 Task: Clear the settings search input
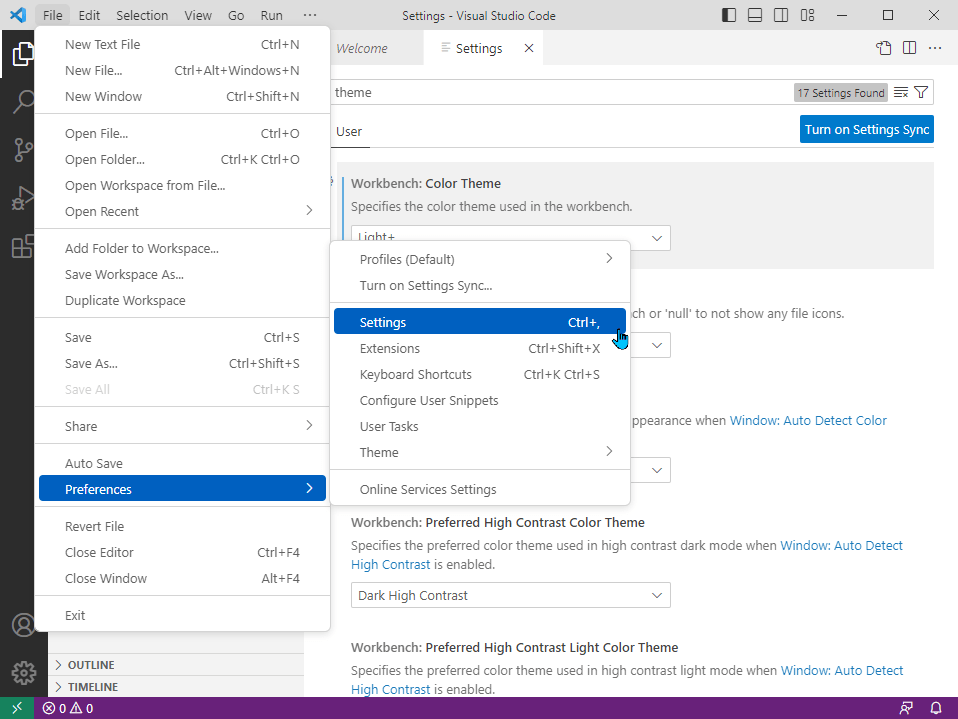coord(901,93)
